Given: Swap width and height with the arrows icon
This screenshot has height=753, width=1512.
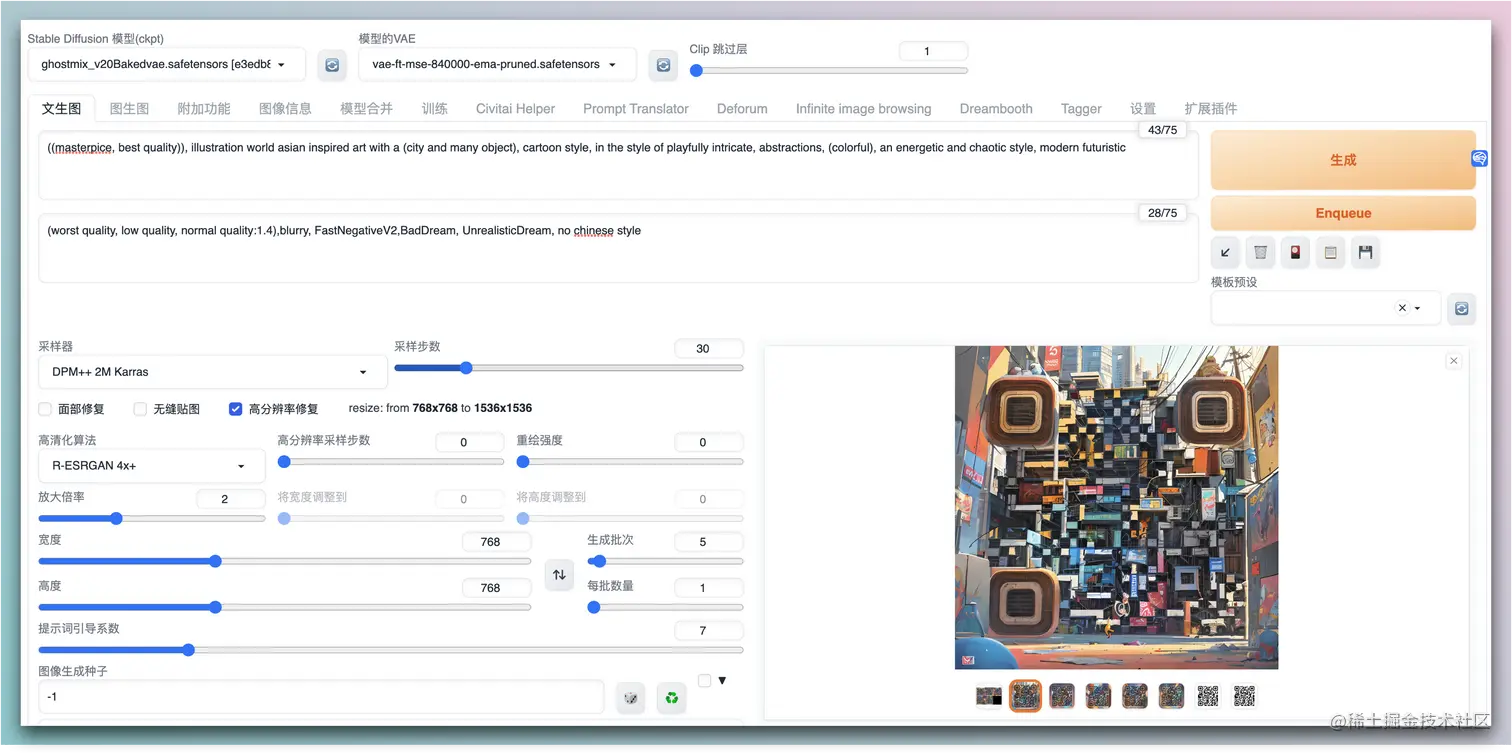Looking at the screenshot, I should click(559, 574).
